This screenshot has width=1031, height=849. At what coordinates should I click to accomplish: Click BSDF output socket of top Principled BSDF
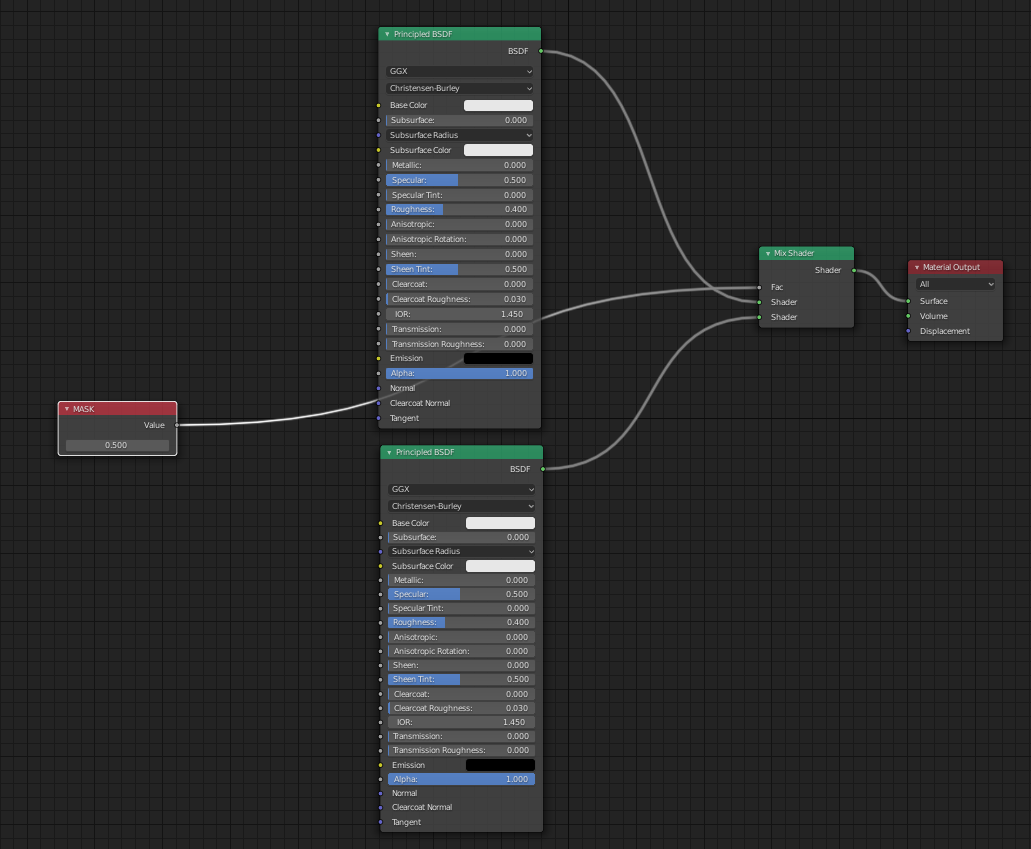[x=541, y=51]
